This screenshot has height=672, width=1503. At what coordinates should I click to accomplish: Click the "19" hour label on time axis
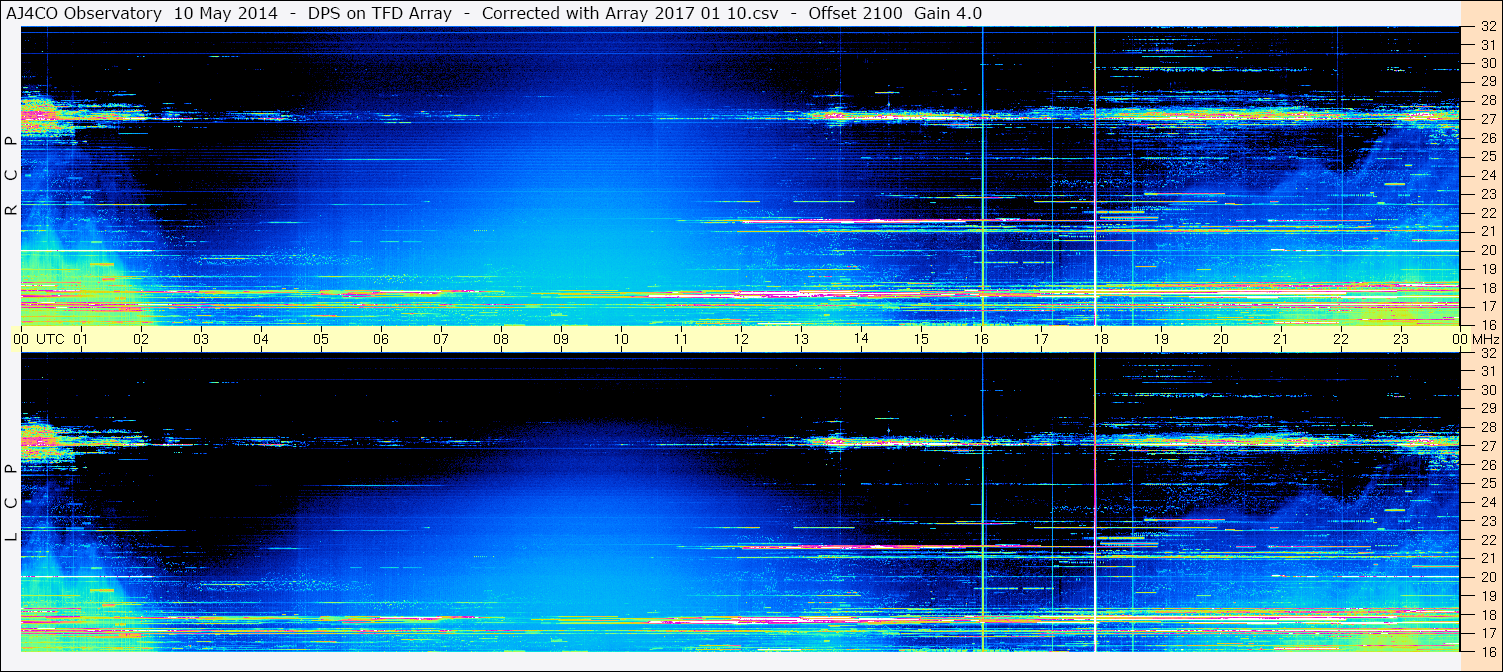coord(1161,339)
